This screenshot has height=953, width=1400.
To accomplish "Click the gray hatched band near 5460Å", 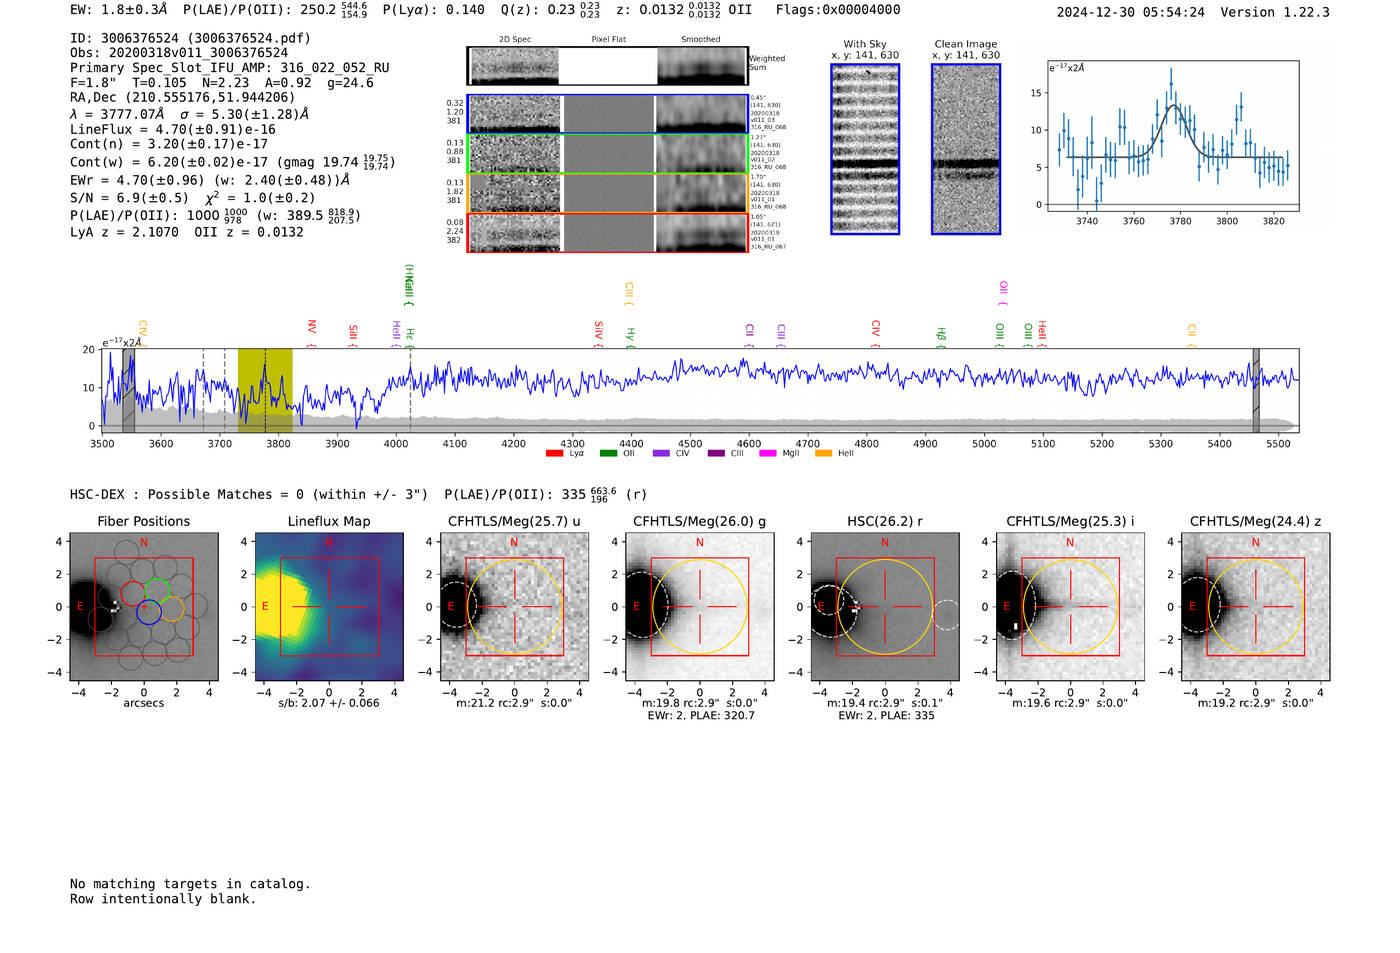I will [1256, 390].
